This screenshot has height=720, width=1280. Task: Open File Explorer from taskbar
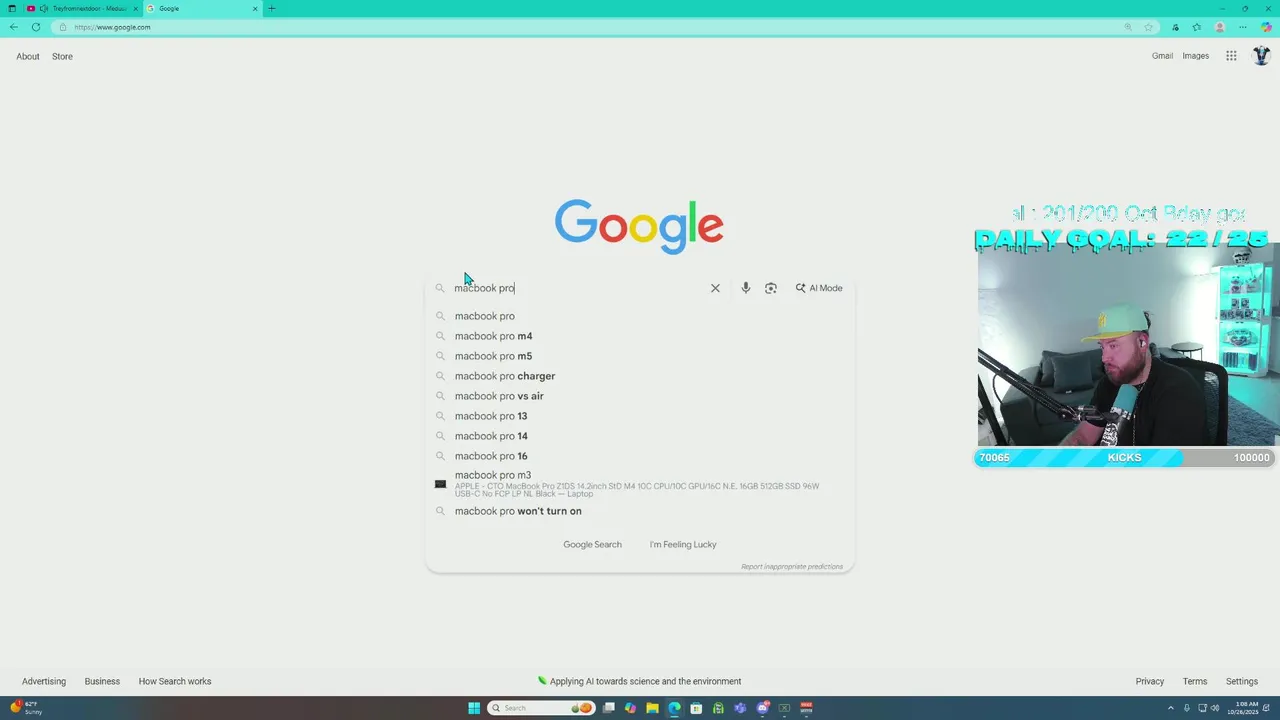[x=652, y=708]
